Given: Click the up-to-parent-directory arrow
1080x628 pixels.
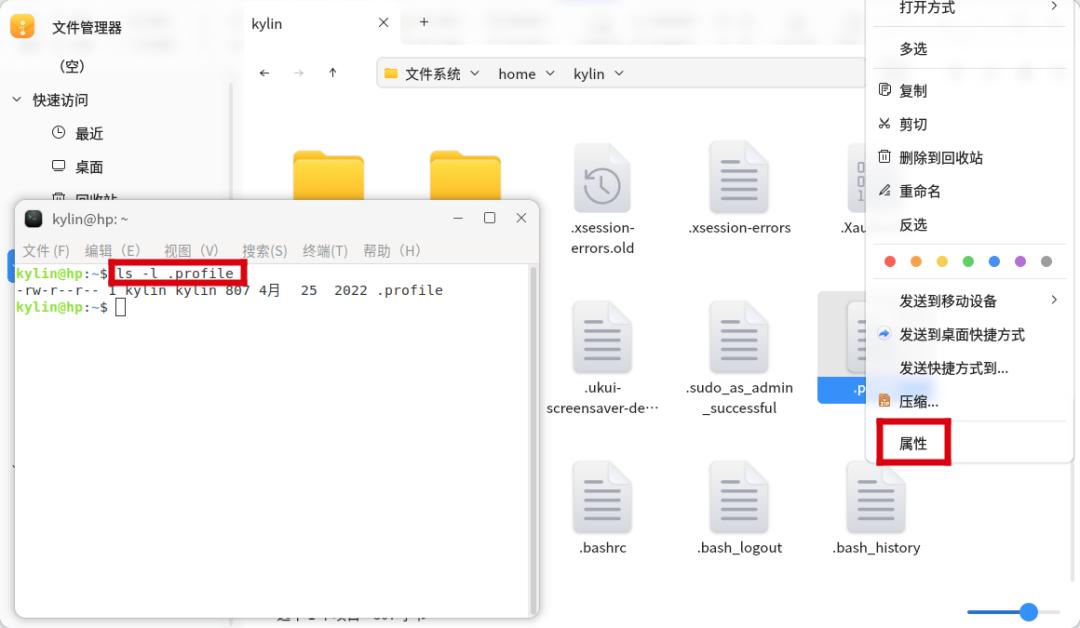Looking at the screenshot, I should pos(333,73).
